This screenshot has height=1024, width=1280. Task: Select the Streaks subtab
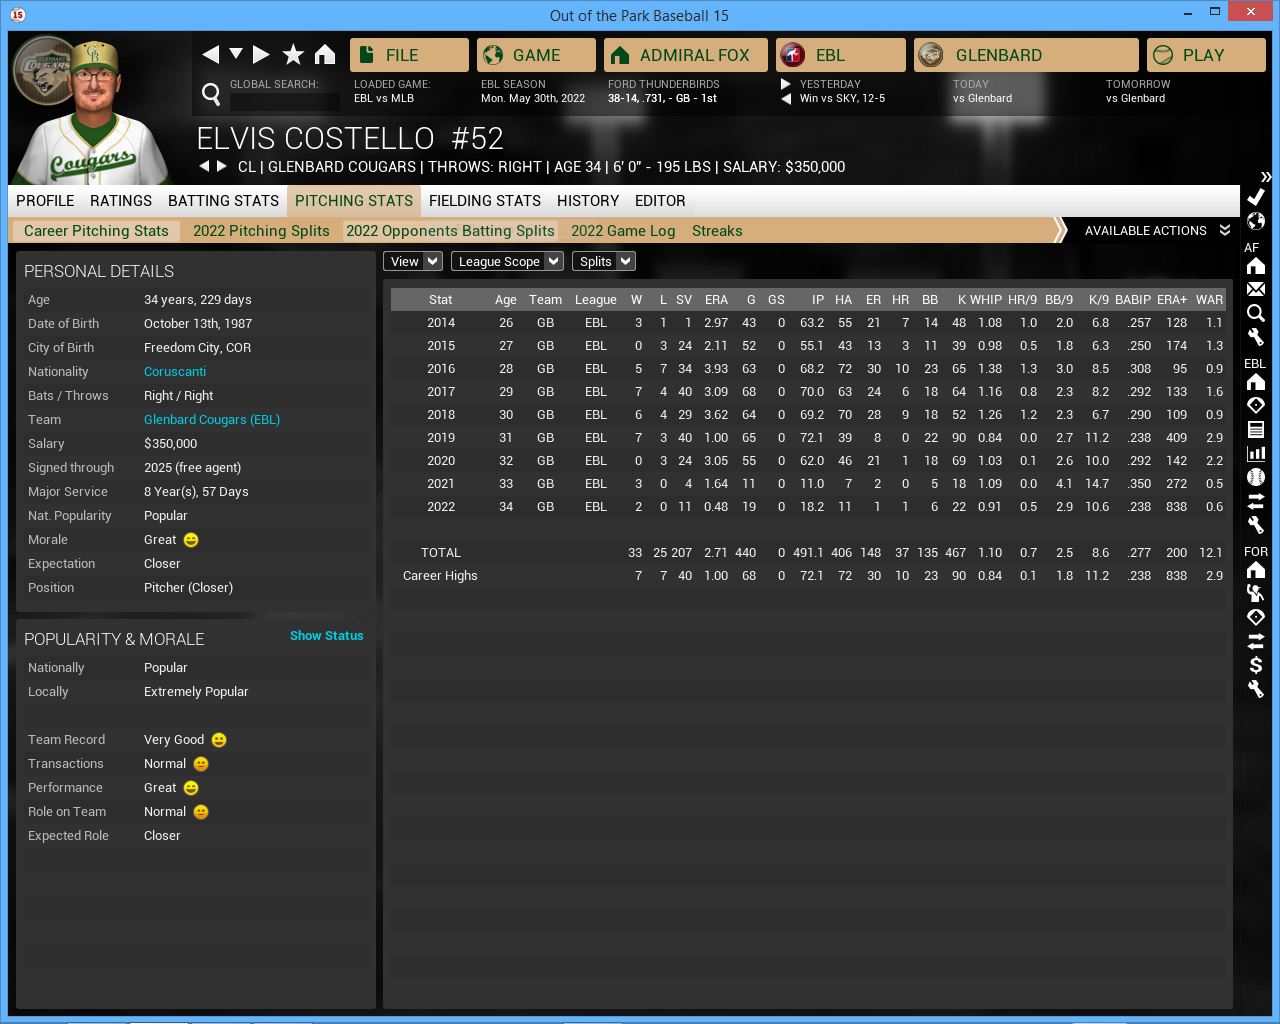coord(717,231)
